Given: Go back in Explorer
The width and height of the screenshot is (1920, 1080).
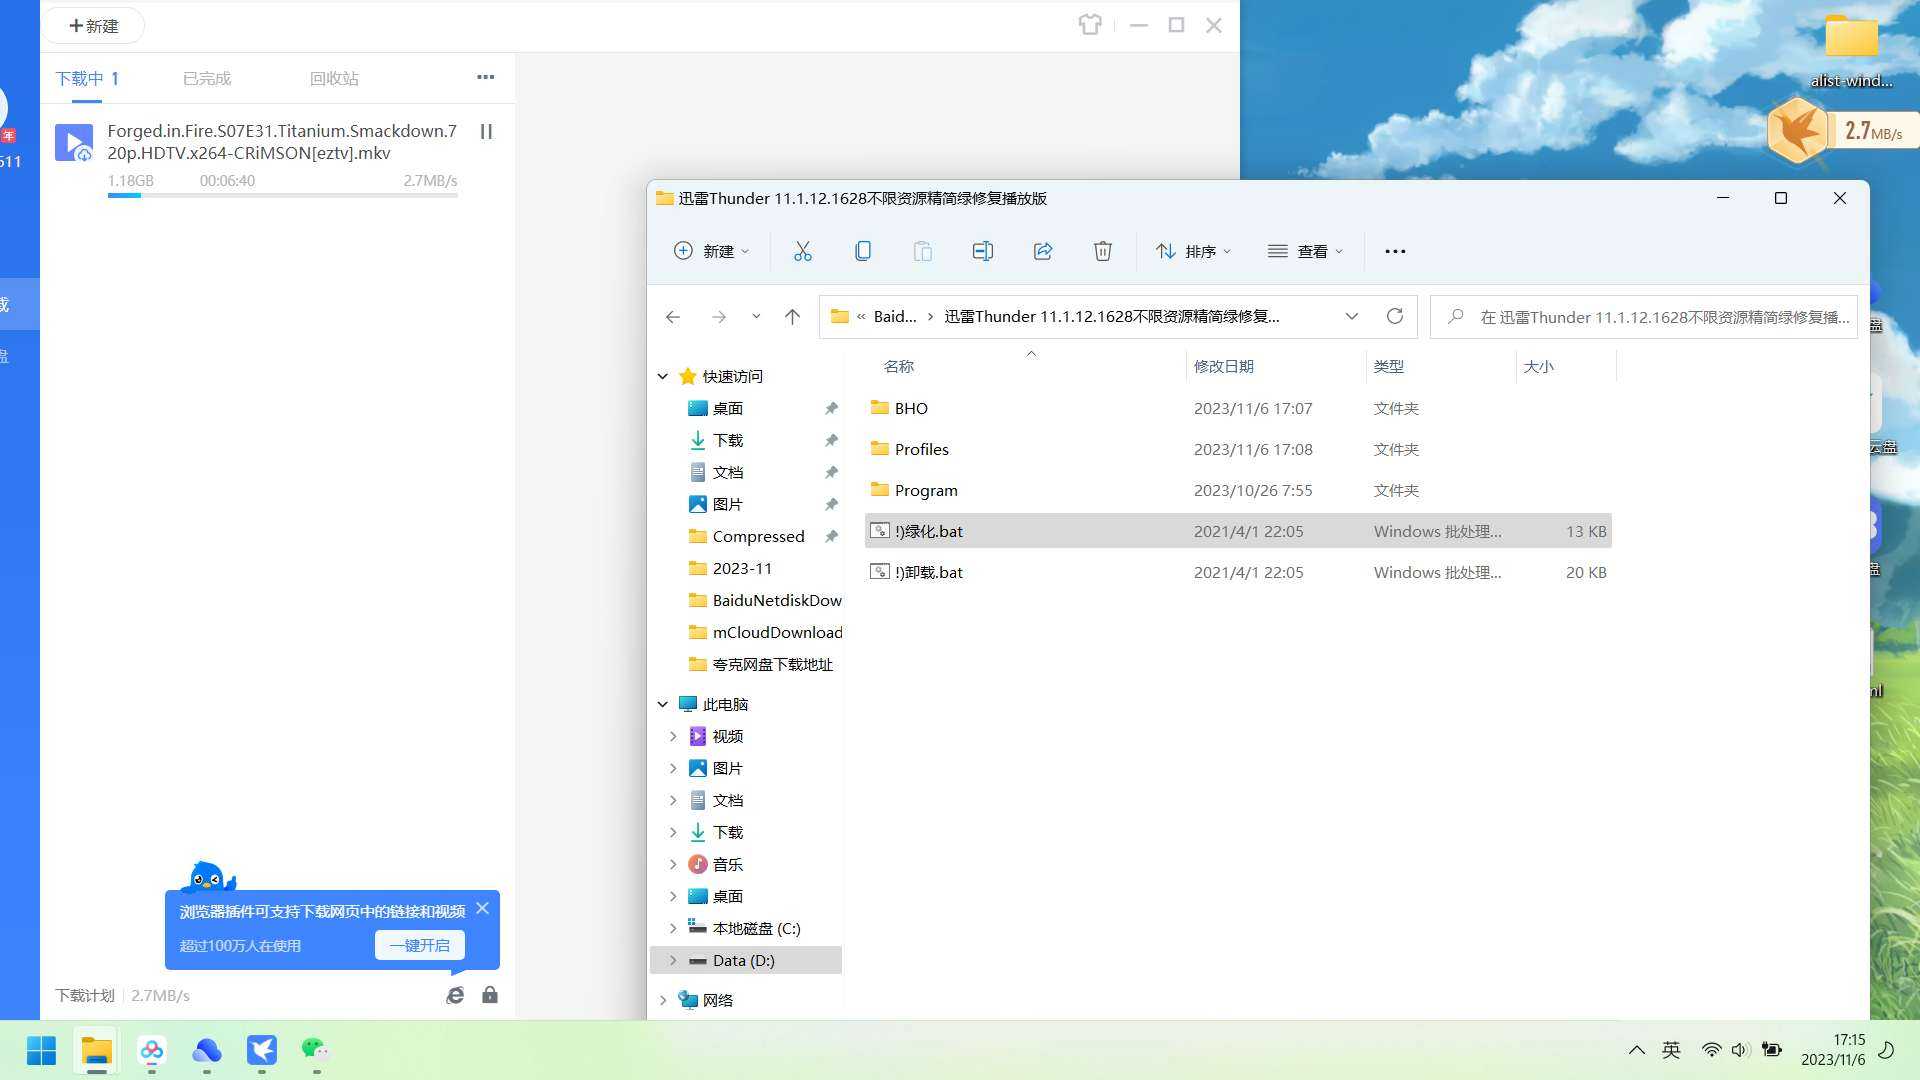Looking at the screenshot, I should (673, 317).
